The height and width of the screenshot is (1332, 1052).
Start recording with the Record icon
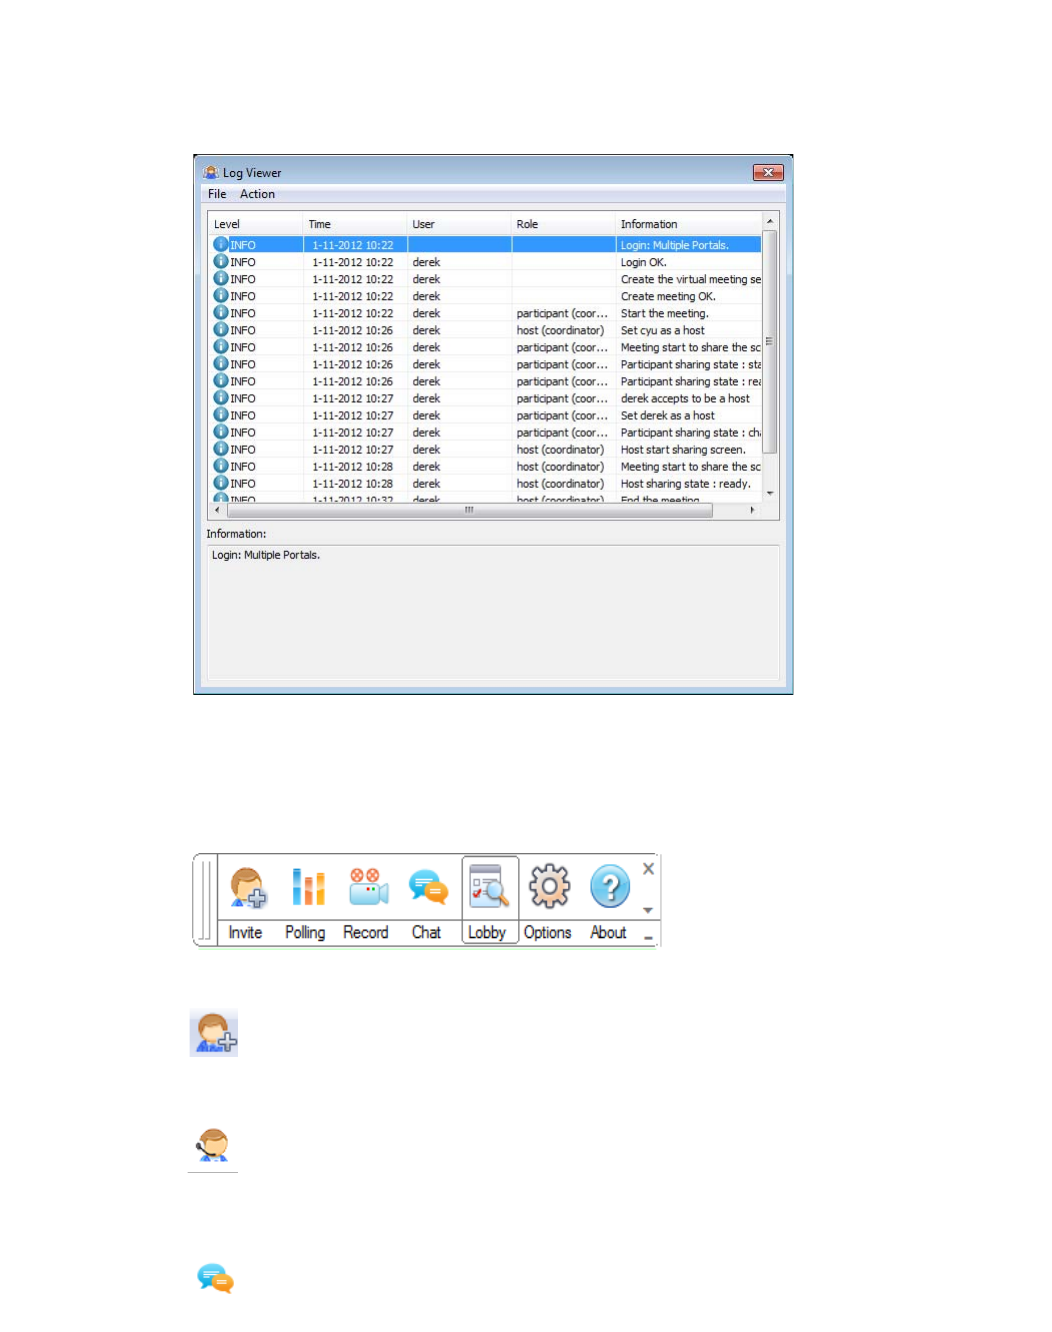pos(366,901)
